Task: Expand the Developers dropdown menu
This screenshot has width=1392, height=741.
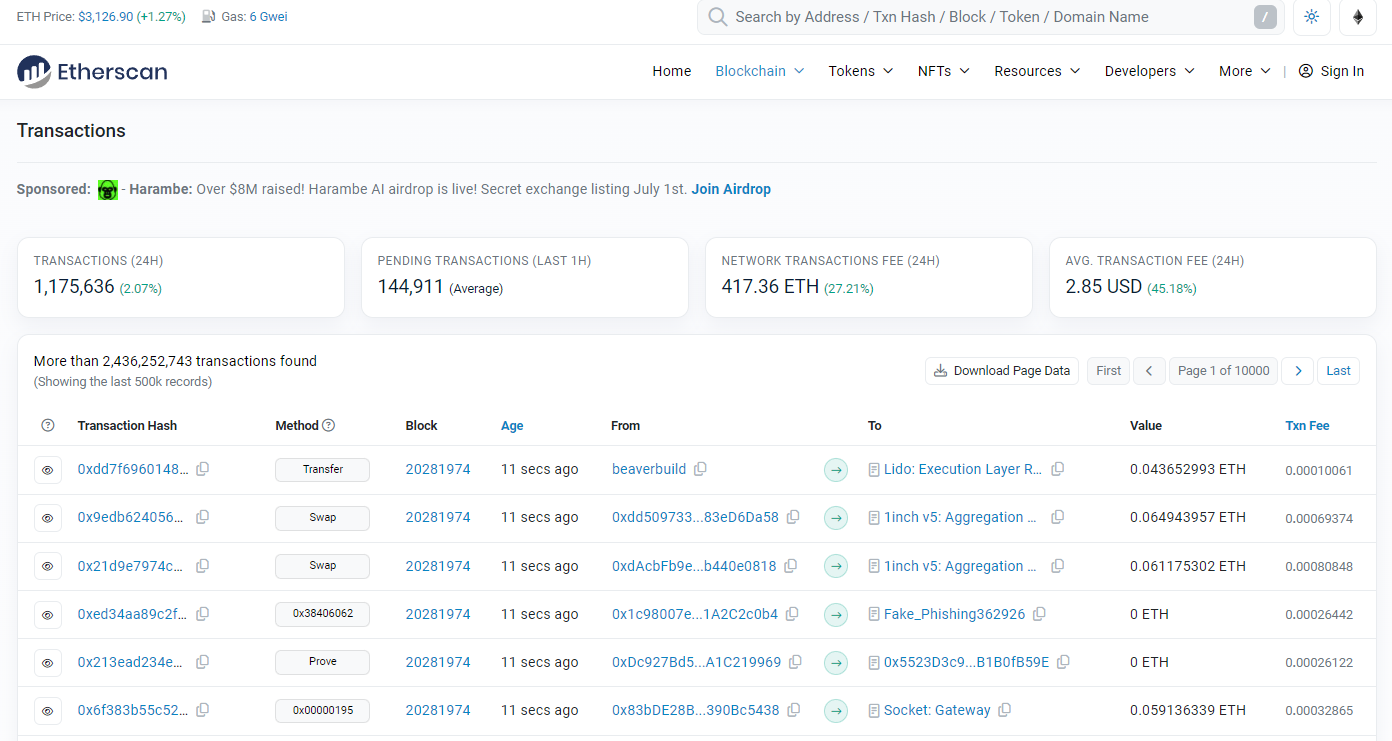Action: pyautogui.click(x=1149, y=71)
